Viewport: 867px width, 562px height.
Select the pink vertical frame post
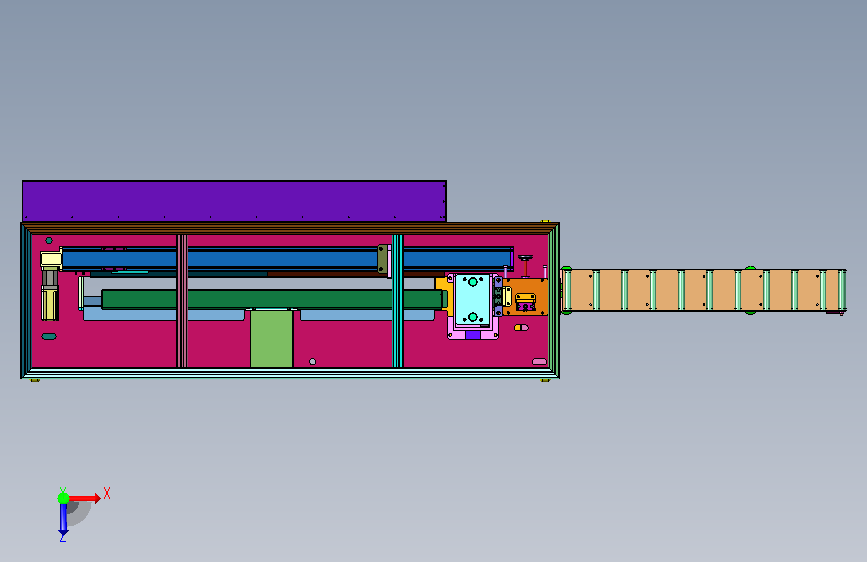click(182, 301)
